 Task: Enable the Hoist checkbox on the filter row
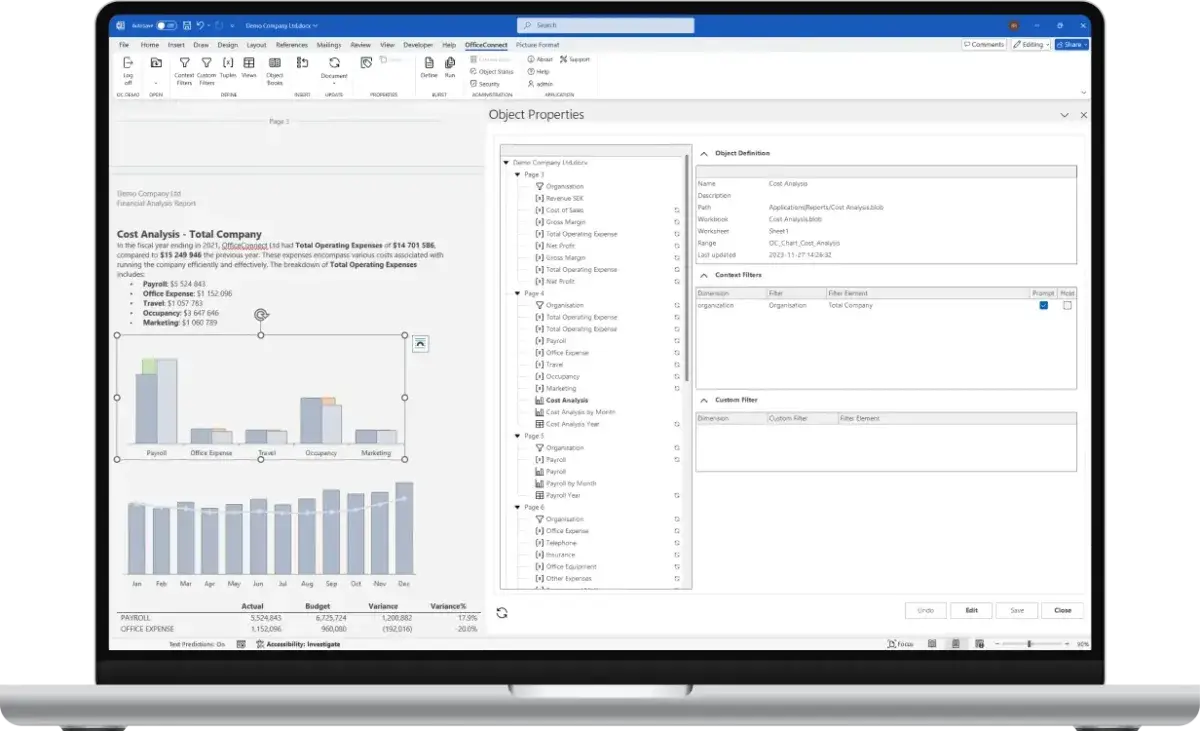point(1068,305)
